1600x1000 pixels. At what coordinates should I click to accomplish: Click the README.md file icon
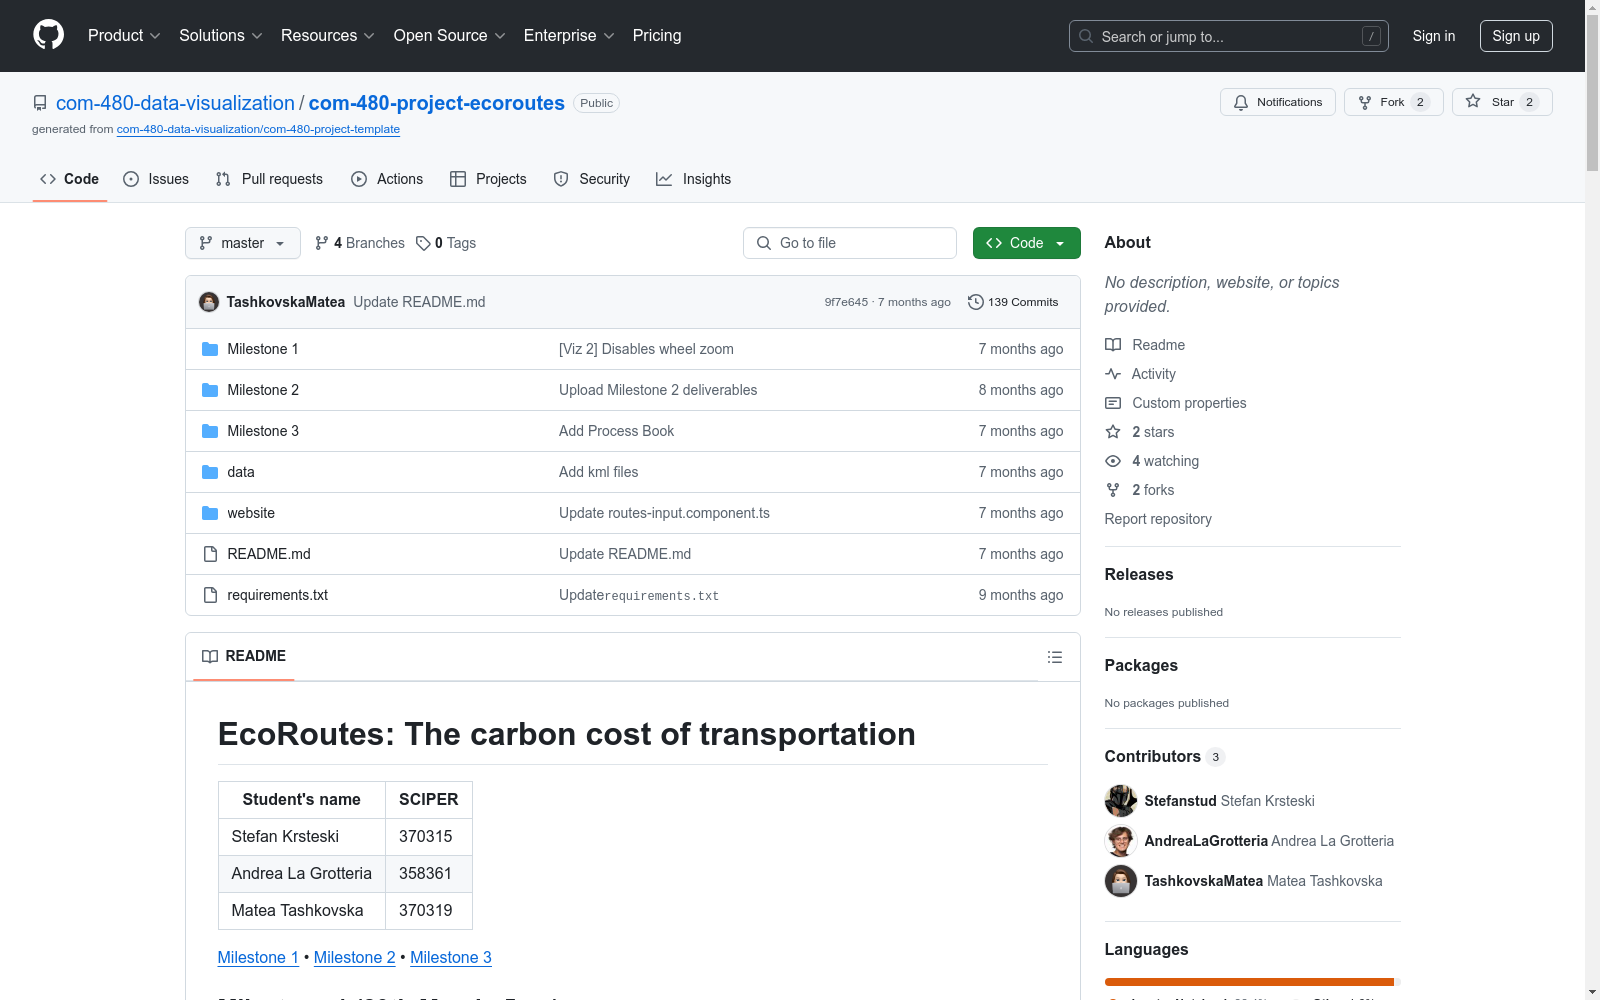[x=210, y=554]
